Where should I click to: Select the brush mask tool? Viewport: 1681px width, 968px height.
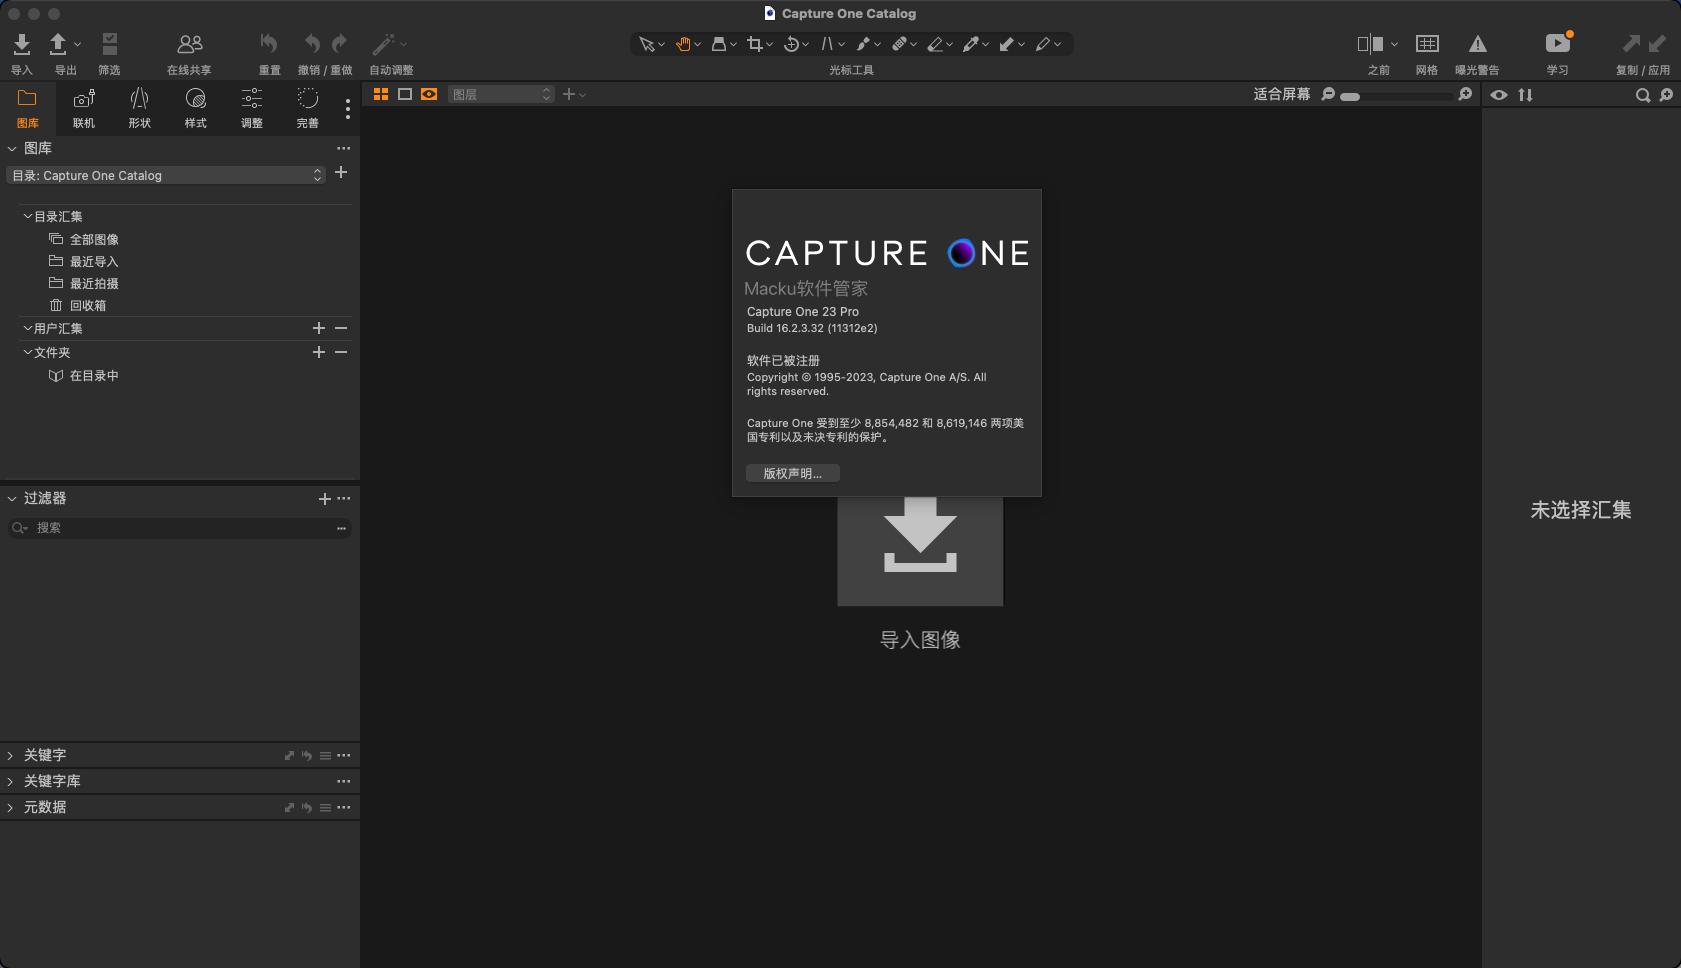pos(863,44)
